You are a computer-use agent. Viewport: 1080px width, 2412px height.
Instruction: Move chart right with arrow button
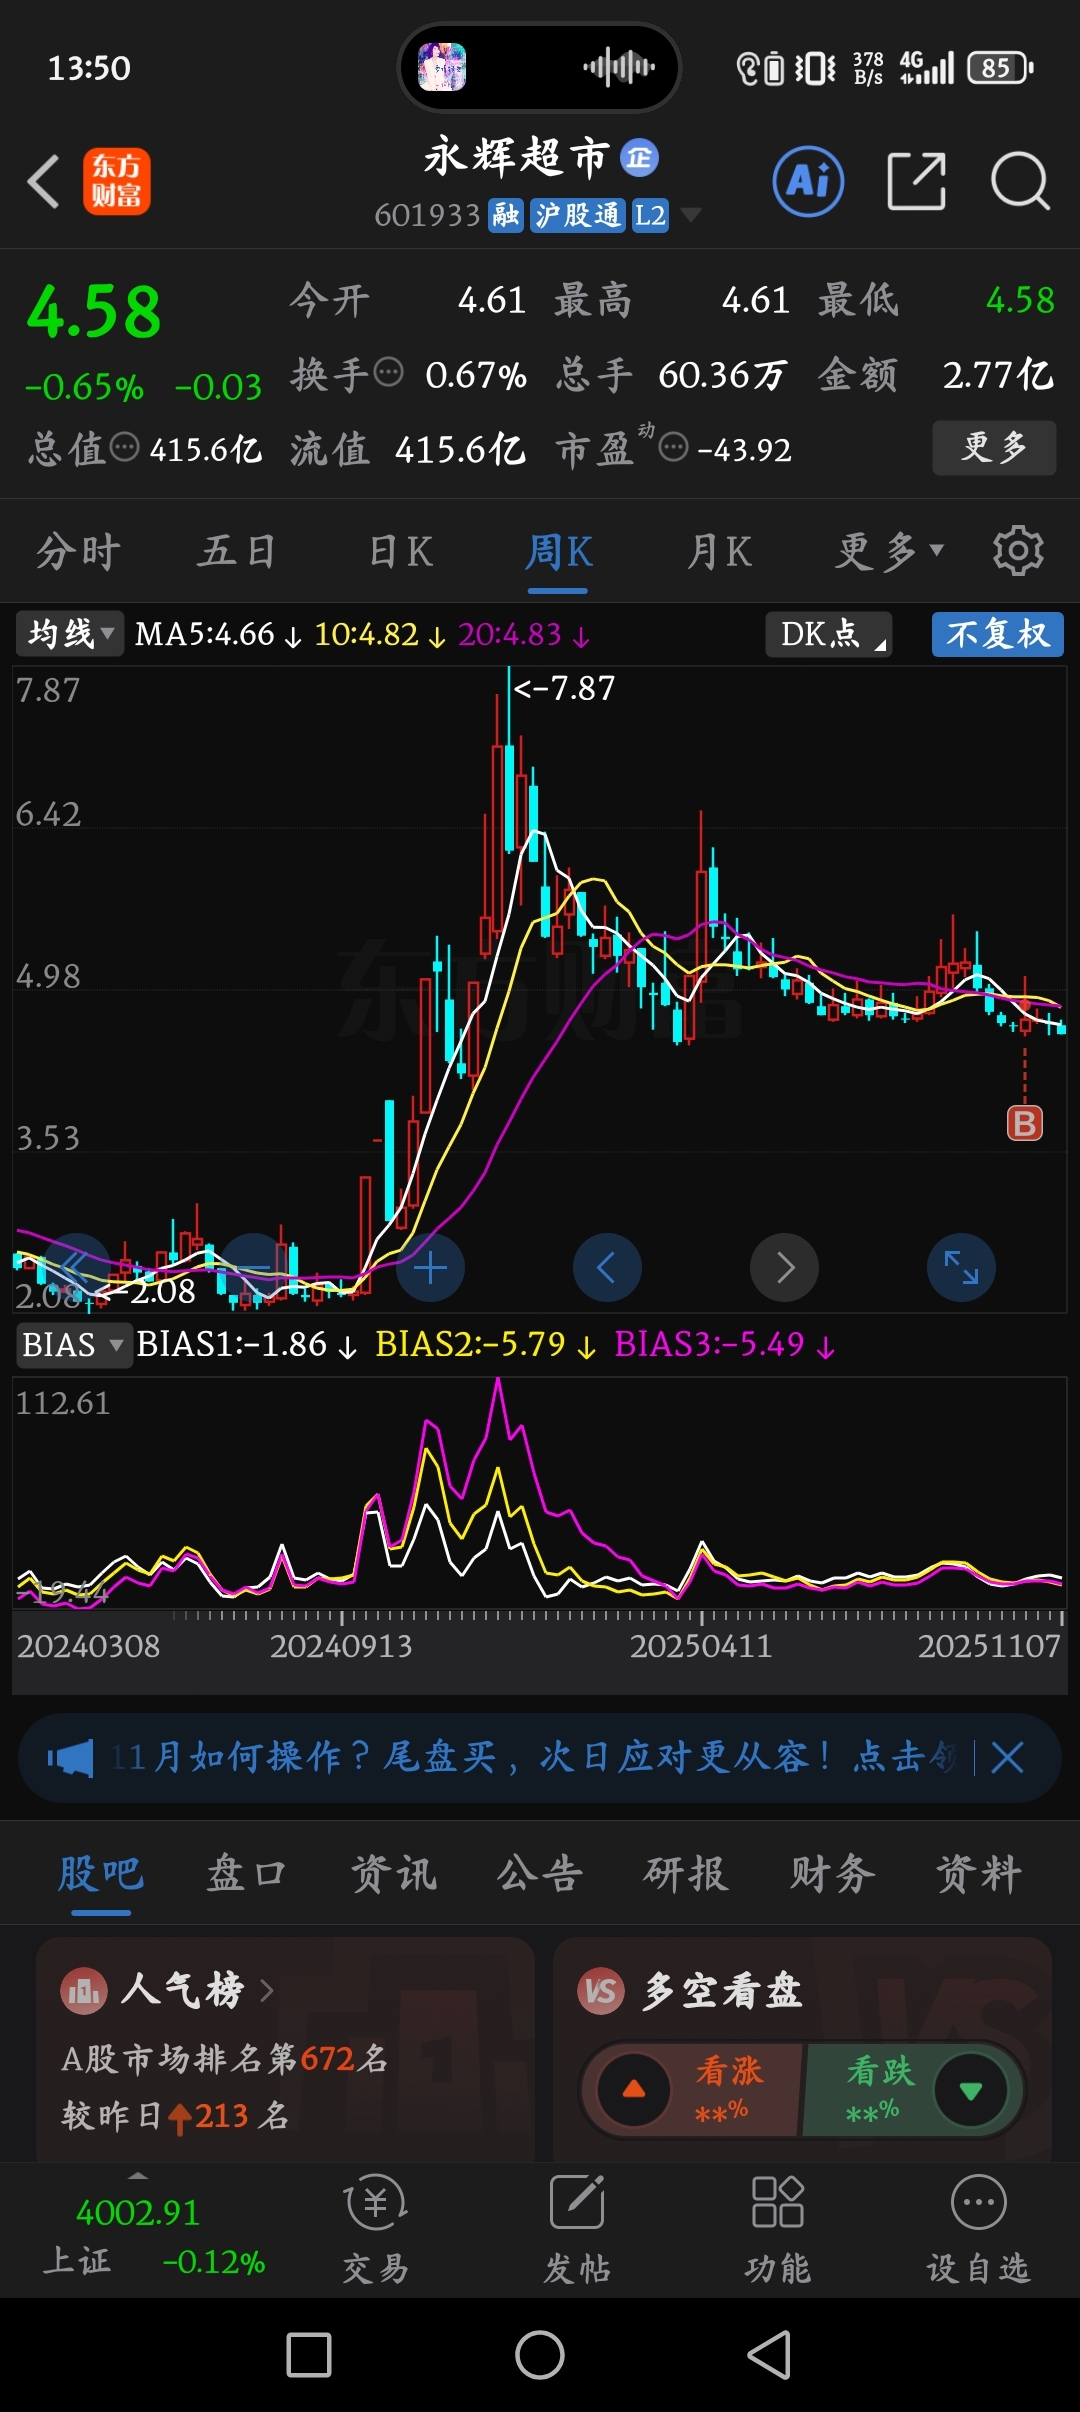[x=784, y=1267]
